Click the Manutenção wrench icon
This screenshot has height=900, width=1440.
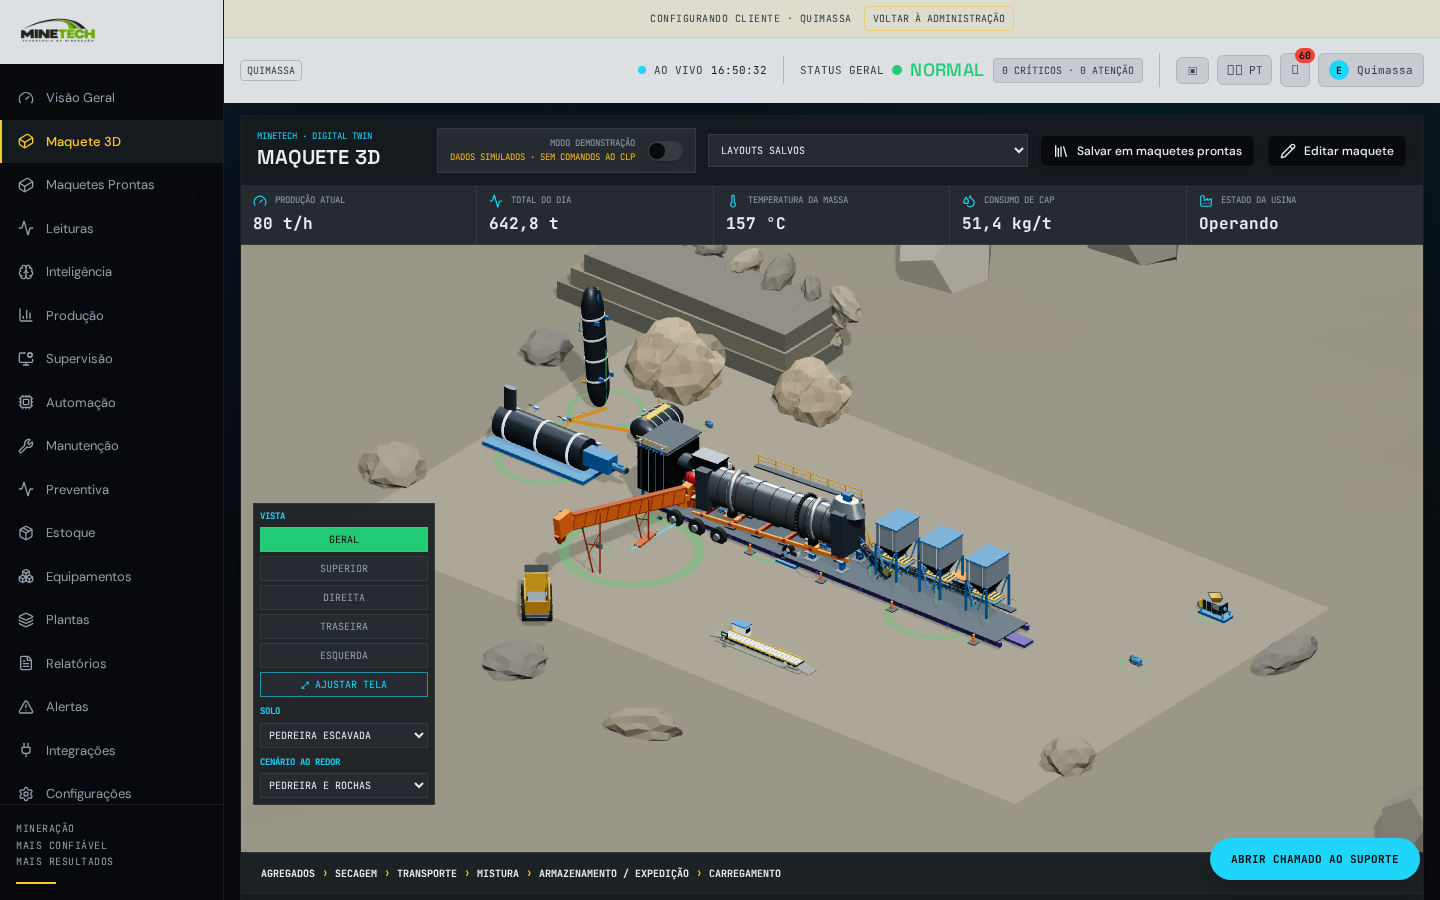[26, 446]
